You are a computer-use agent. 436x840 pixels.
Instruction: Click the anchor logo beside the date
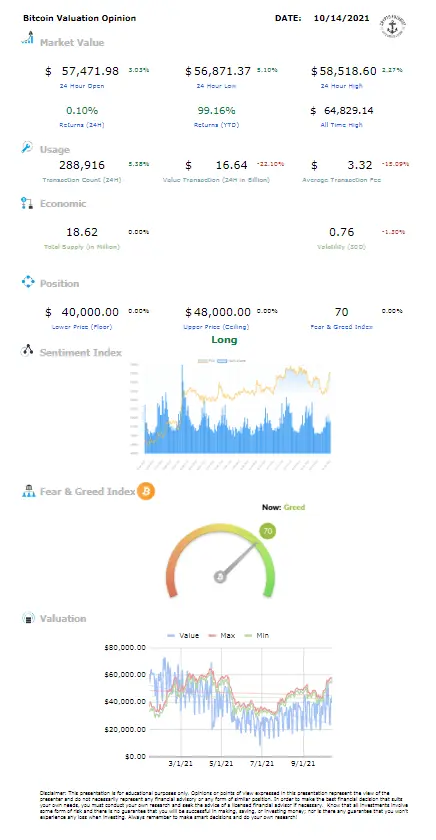(x=392, y=24)
